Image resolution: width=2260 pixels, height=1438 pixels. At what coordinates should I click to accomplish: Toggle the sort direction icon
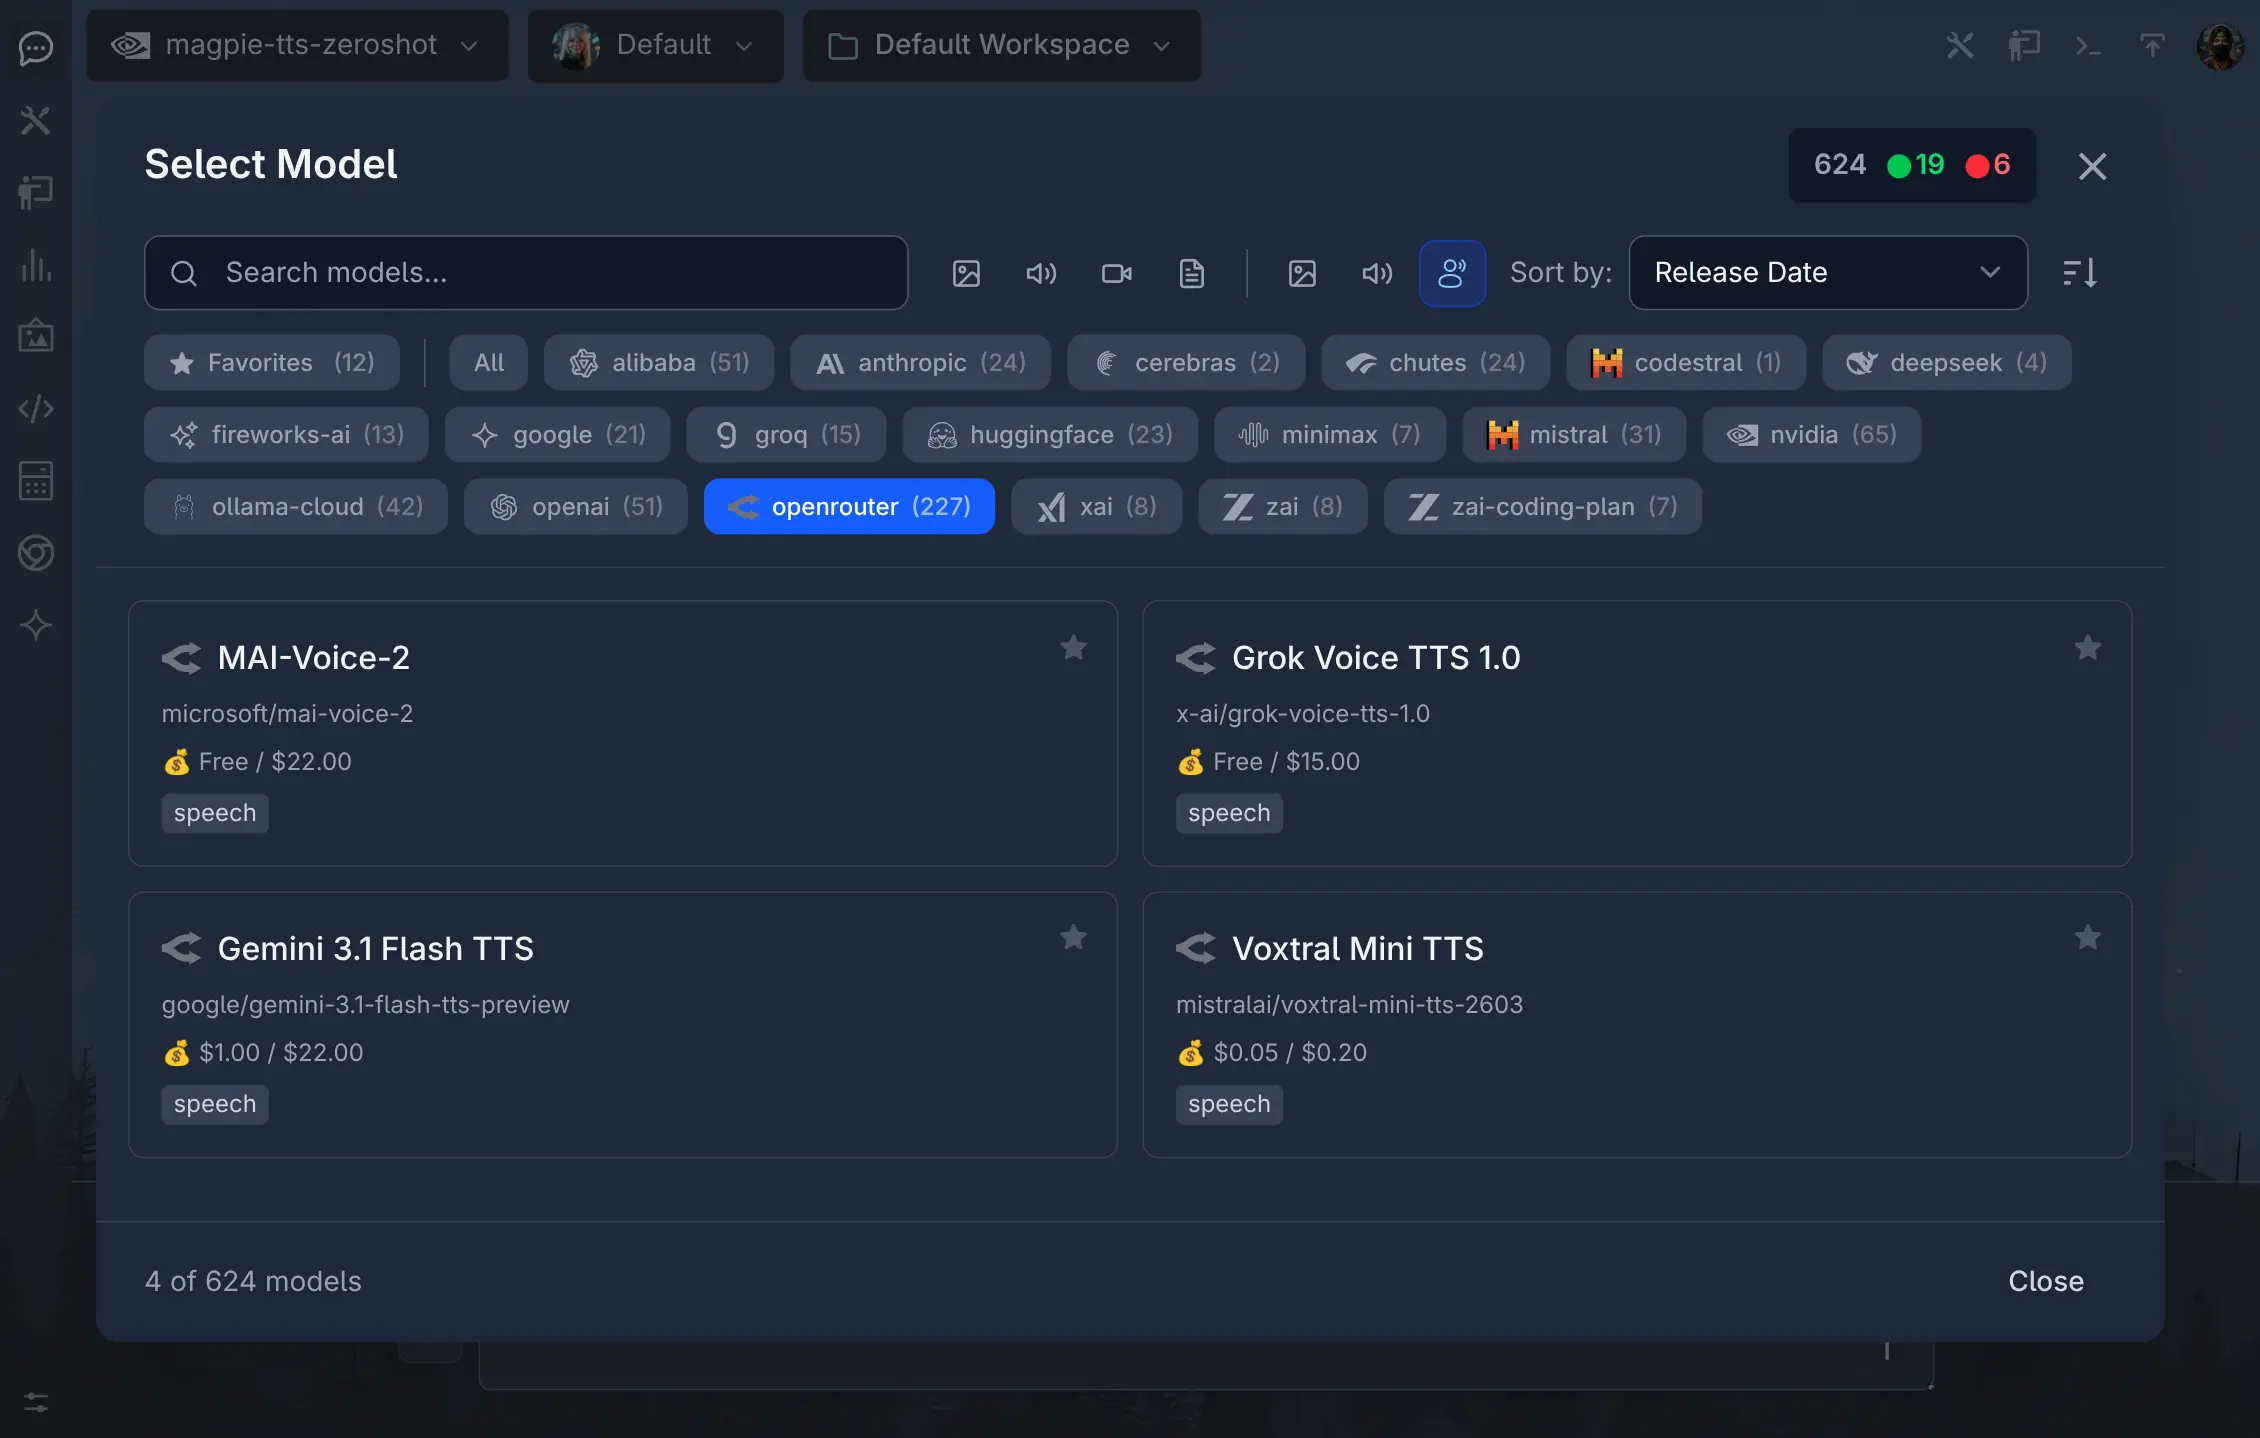click(2080, 273)
